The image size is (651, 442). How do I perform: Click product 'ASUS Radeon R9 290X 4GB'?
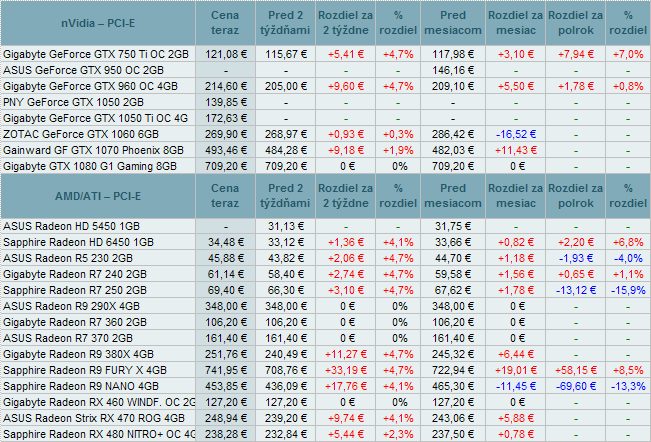[71, 306]
